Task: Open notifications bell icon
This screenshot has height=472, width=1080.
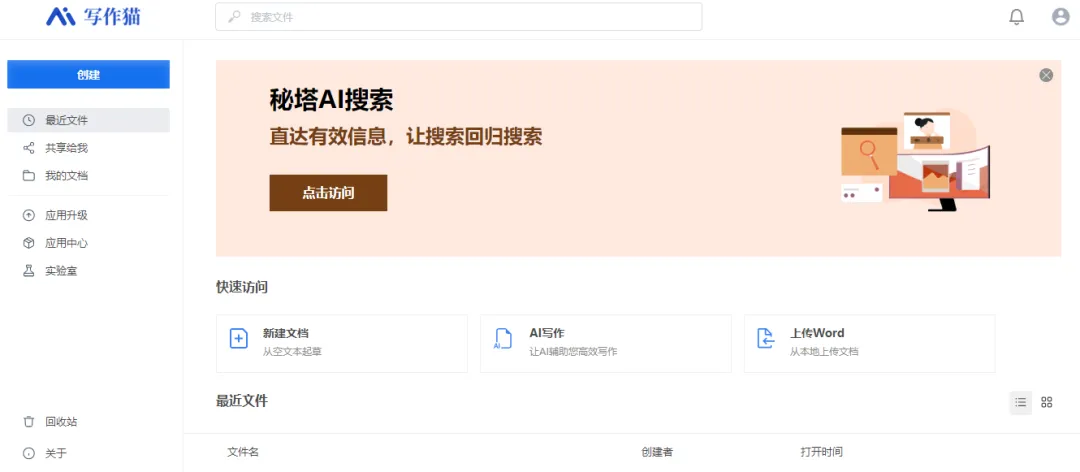Action: pos(1017,17)
